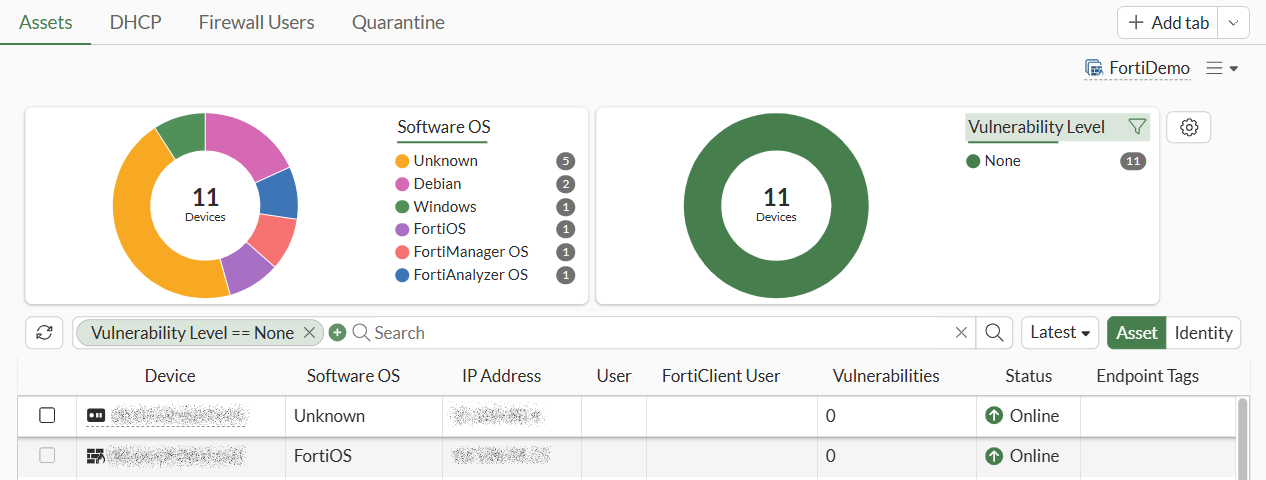Screen dimensions: 1266x480
Task: Switch view to Identity
Action: coord(1204,333)
